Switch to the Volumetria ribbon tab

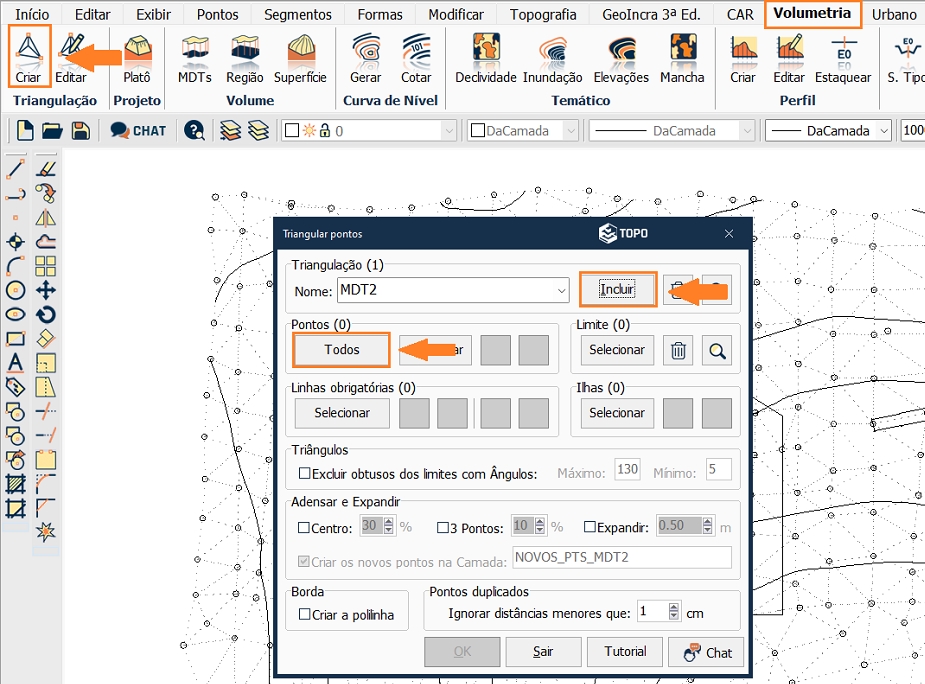coord(814,14)
